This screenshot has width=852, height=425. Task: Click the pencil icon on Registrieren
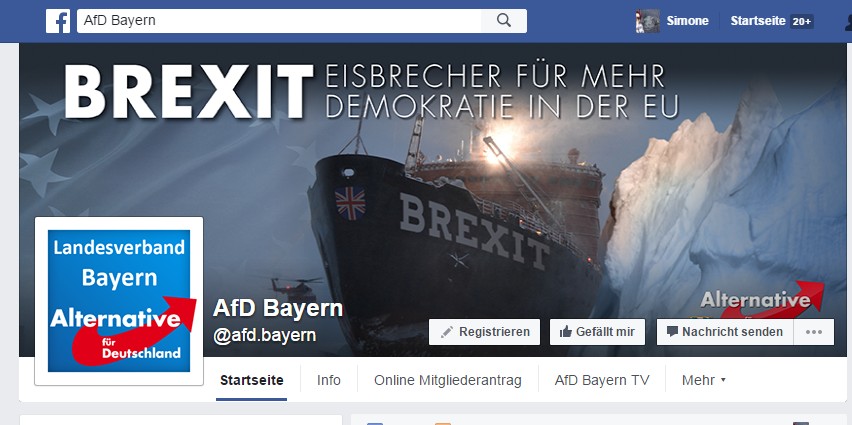pos(447,332)
